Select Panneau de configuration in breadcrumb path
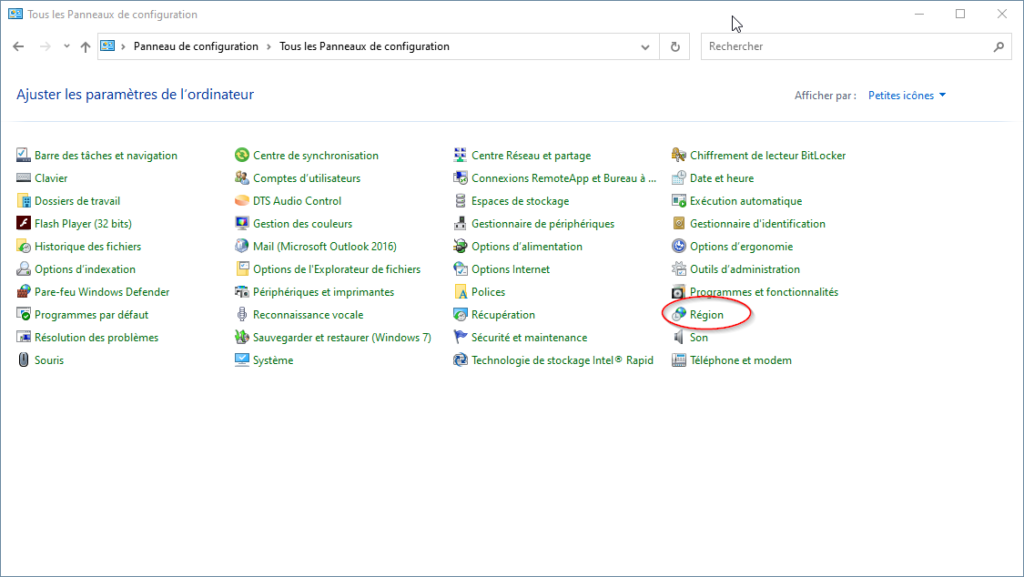Screen dimensions: 1024x577 195,47
